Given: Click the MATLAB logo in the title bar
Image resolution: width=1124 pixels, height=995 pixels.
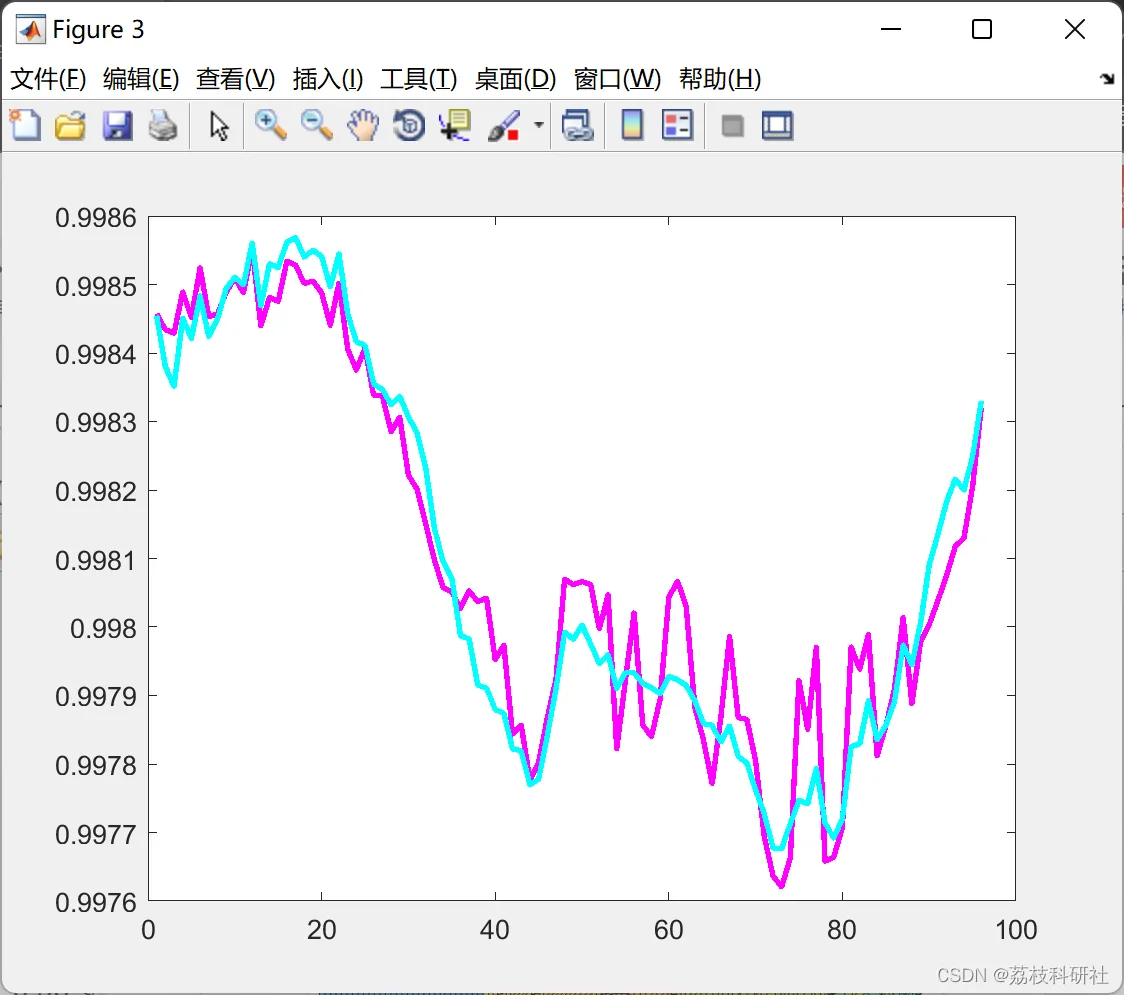Looking at the screenshot, I should pyautogui.click(x=30, y=29).
